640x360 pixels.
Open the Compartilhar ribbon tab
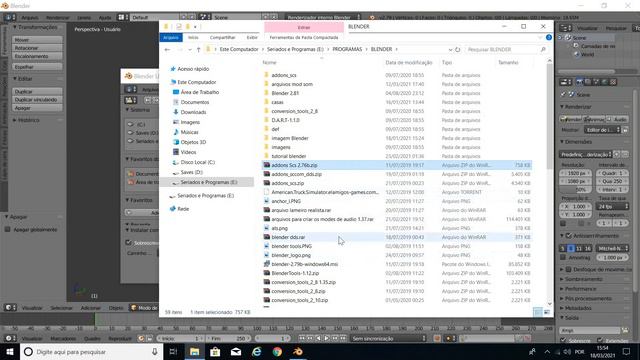(x=222, y=37)
